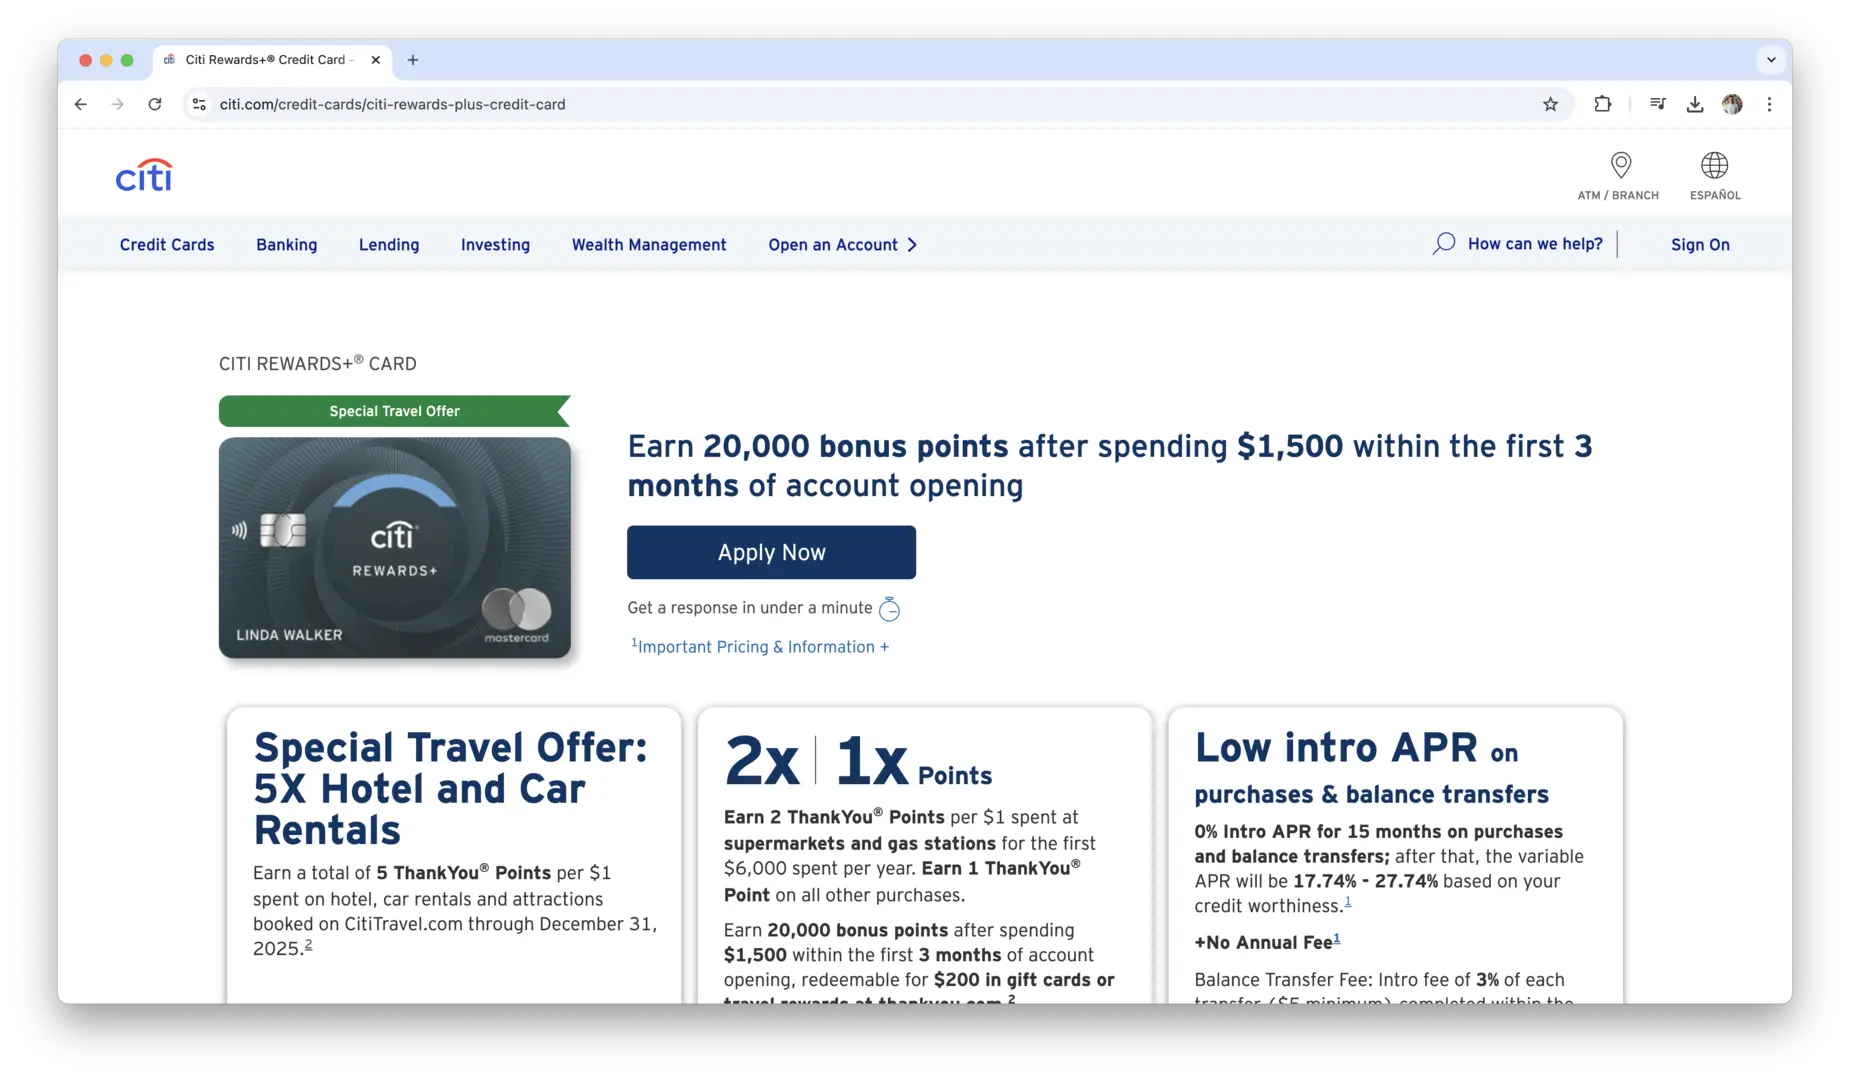Viewport: 1850px width, 1080px height.
Task: Click the Low intro APR heading
Action: tap(1372, 768)
